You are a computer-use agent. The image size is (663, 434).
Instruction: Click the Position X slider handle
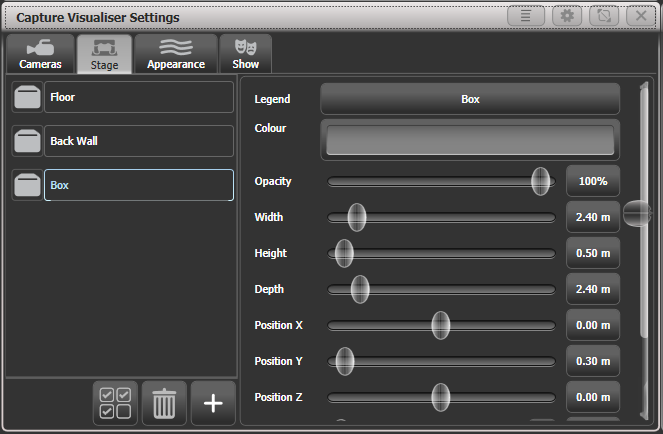[x=441, y=325]
